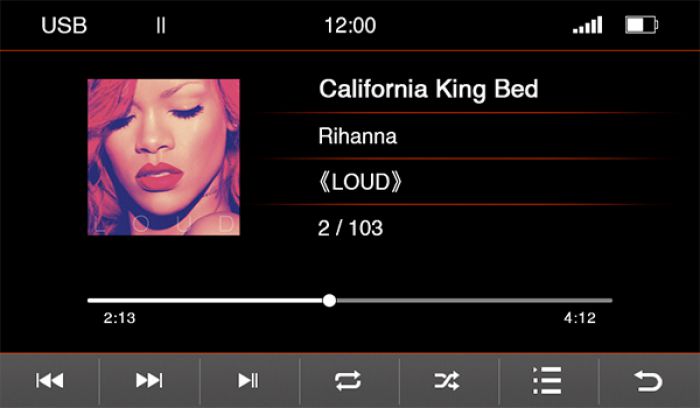Screen dimensions: 700x408
Task: Go back with the return arrow
Action: (648, 381)
